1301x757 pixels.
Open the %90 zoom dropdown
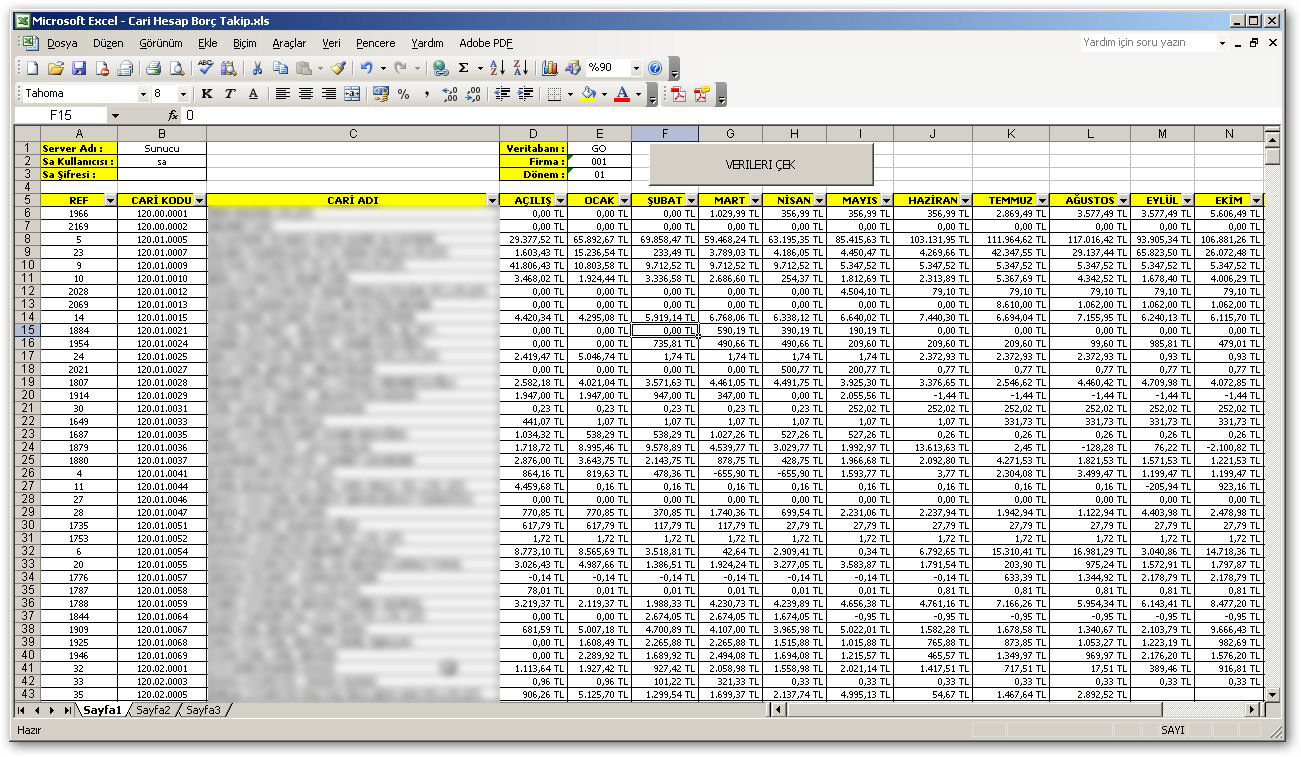click(x=636, y=68)
